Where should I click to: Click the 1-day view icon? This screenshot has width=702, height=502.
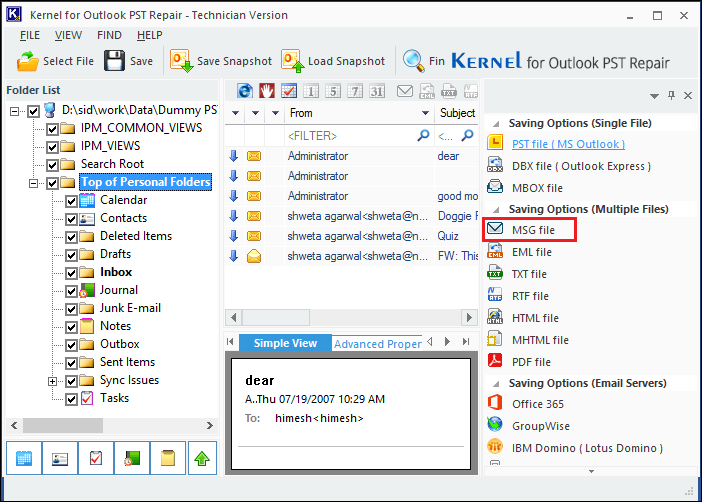click(x=311, y=91)
